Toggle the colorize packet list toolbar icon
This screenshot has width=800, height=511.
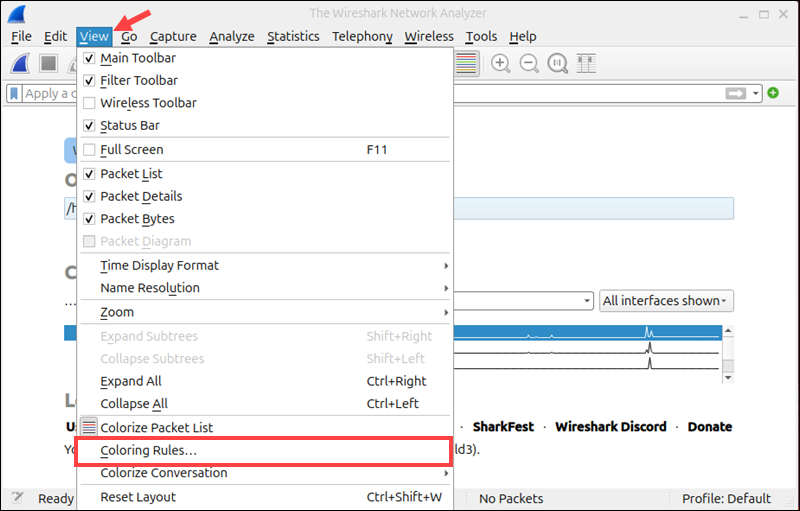pos(466,64)
